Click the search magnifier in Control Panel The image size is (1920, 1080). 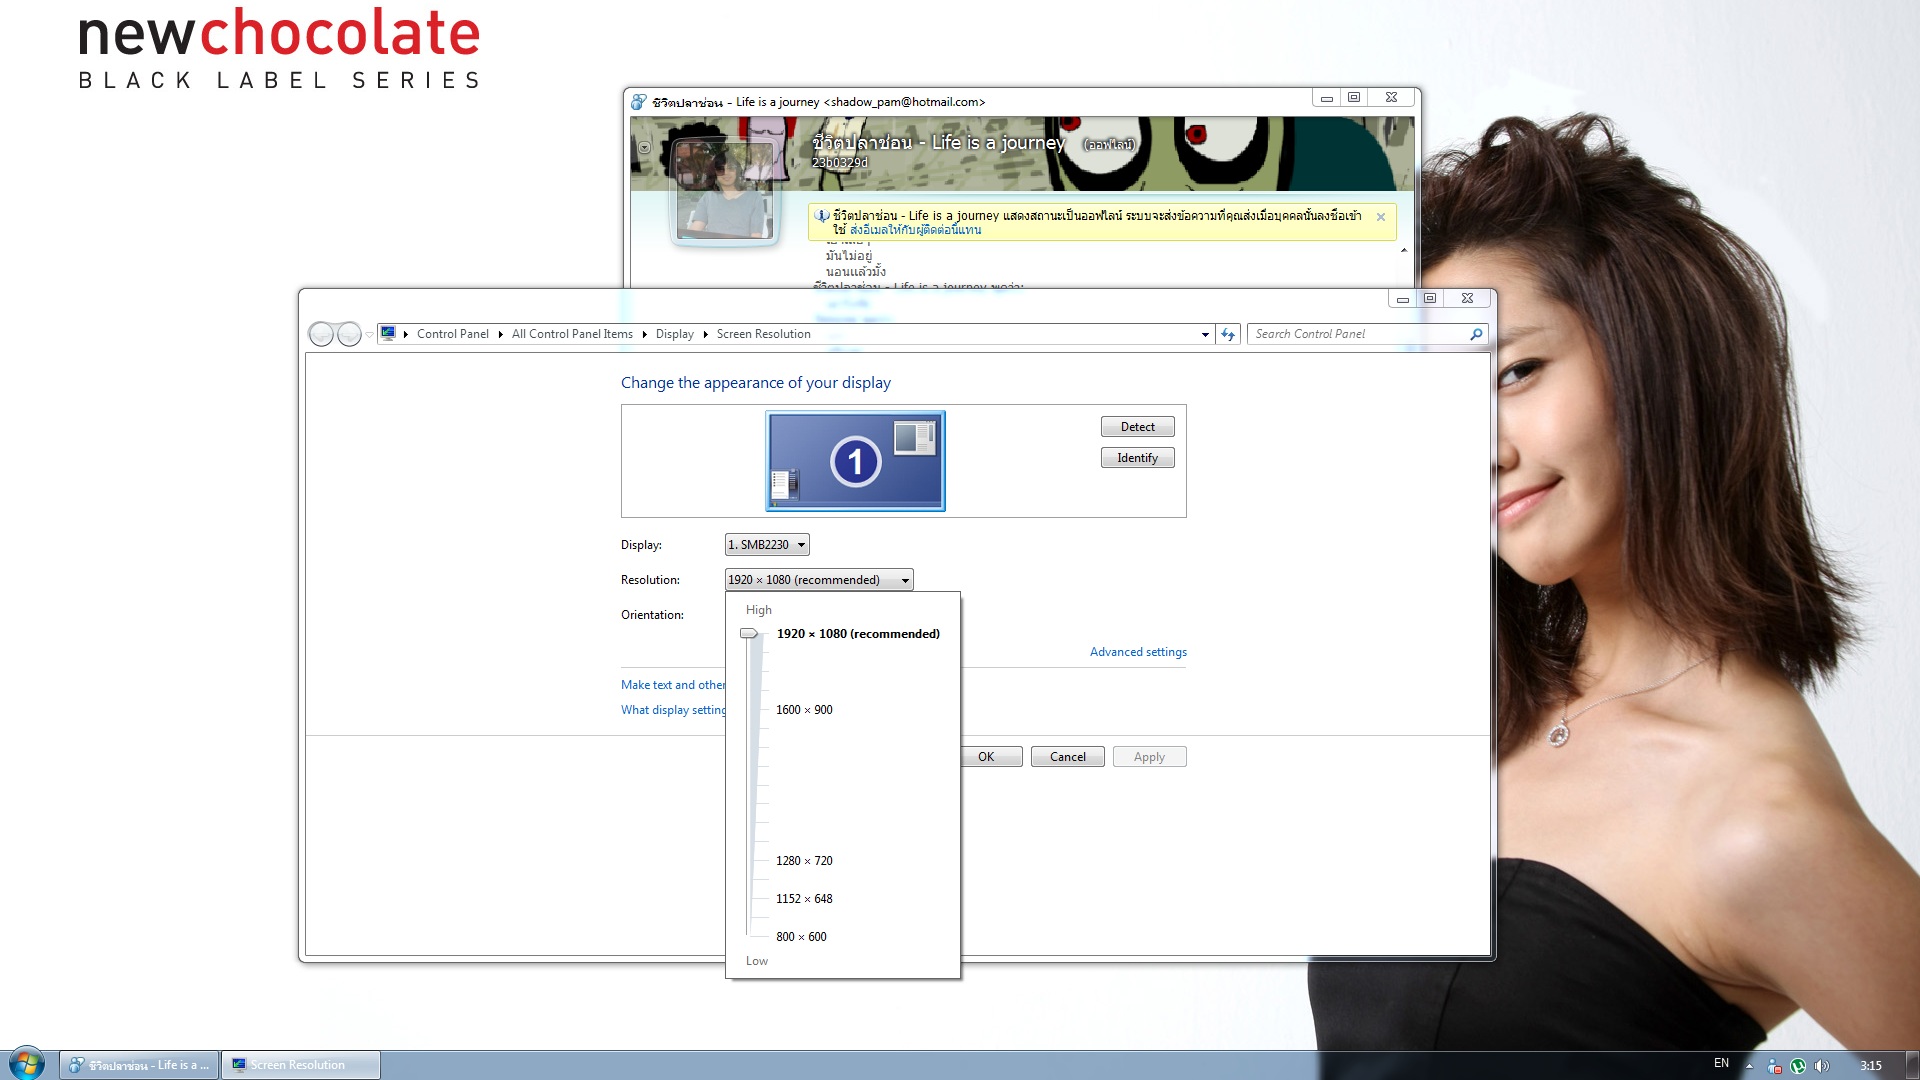click(x=1476, y=334)
